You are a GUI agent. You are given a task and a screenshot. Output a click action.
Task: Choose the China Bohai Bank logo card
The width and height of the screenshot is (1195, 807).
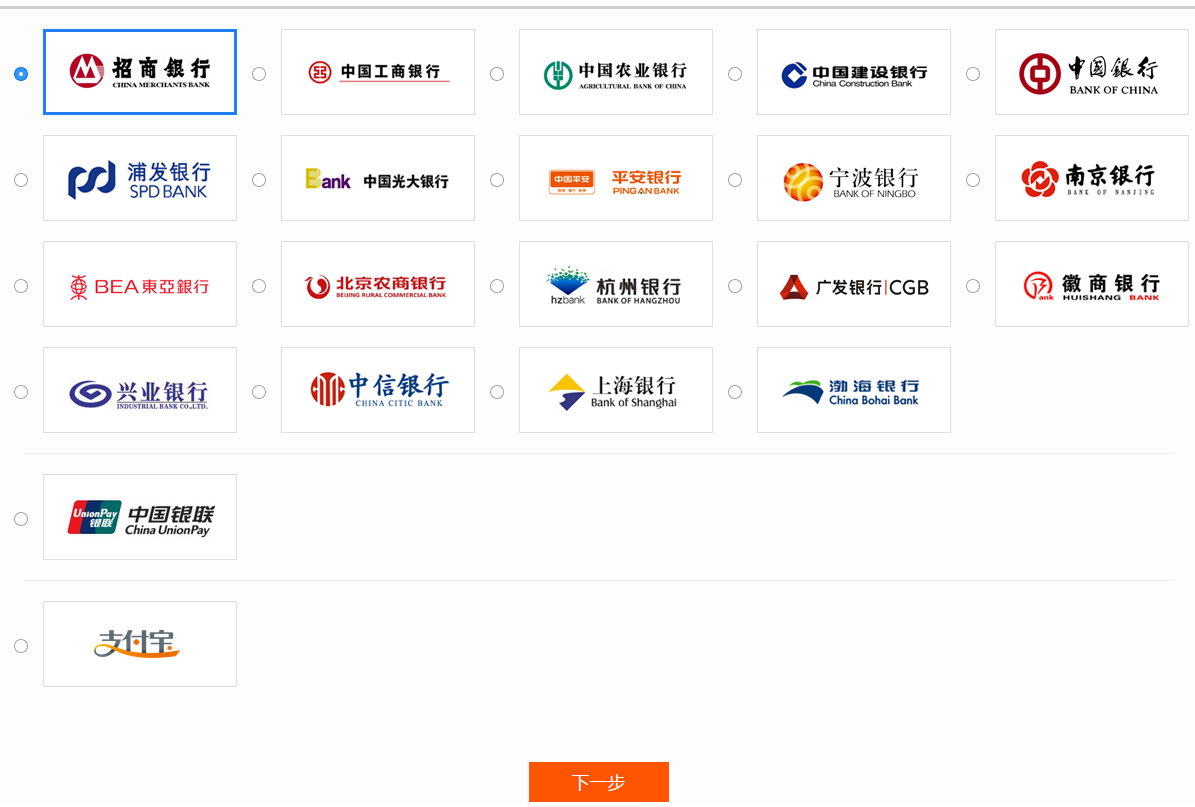click(x=854, y=390)
